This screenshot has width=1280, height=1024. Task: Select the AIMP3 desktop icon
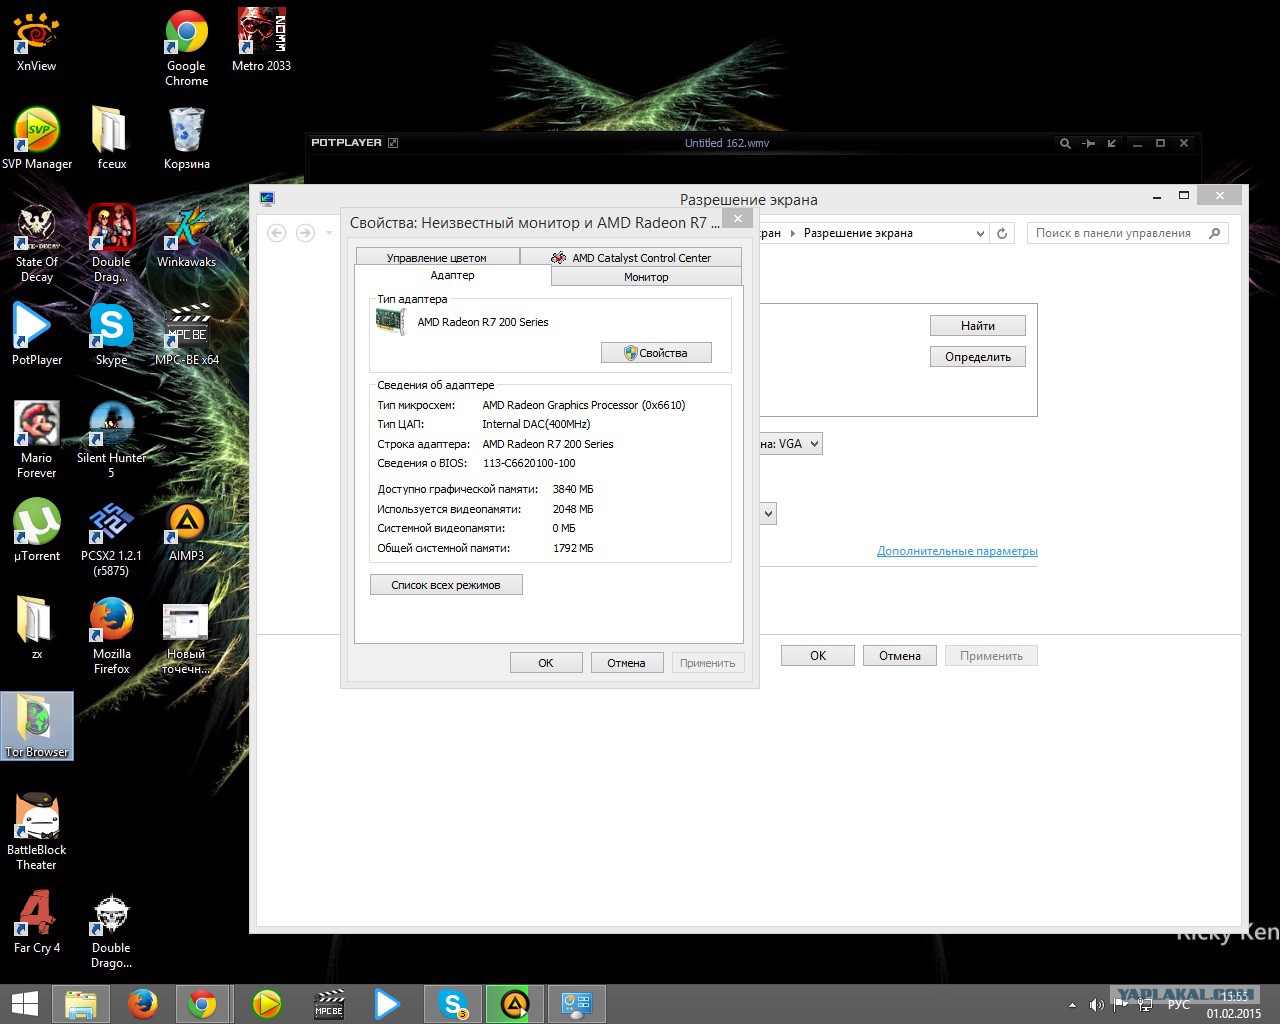pyautogui.click(x=186, y=530)
